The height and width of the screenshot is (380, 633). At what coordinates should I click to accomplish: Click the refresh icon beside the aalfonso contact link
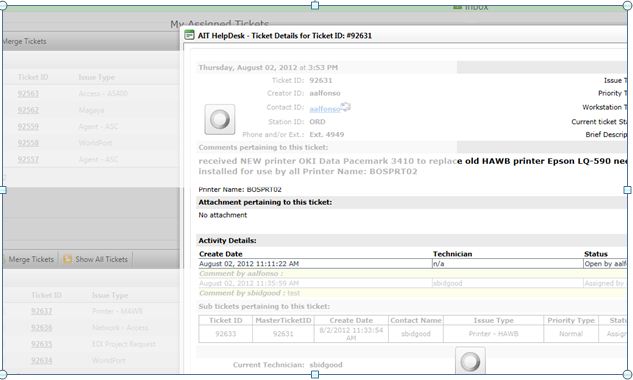point(346,107)
